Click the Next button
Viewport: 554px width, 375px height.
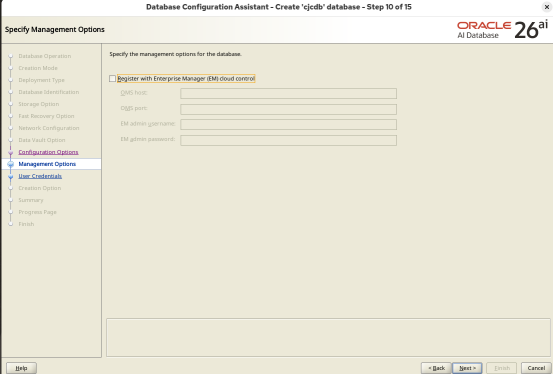tap(467, 368)
